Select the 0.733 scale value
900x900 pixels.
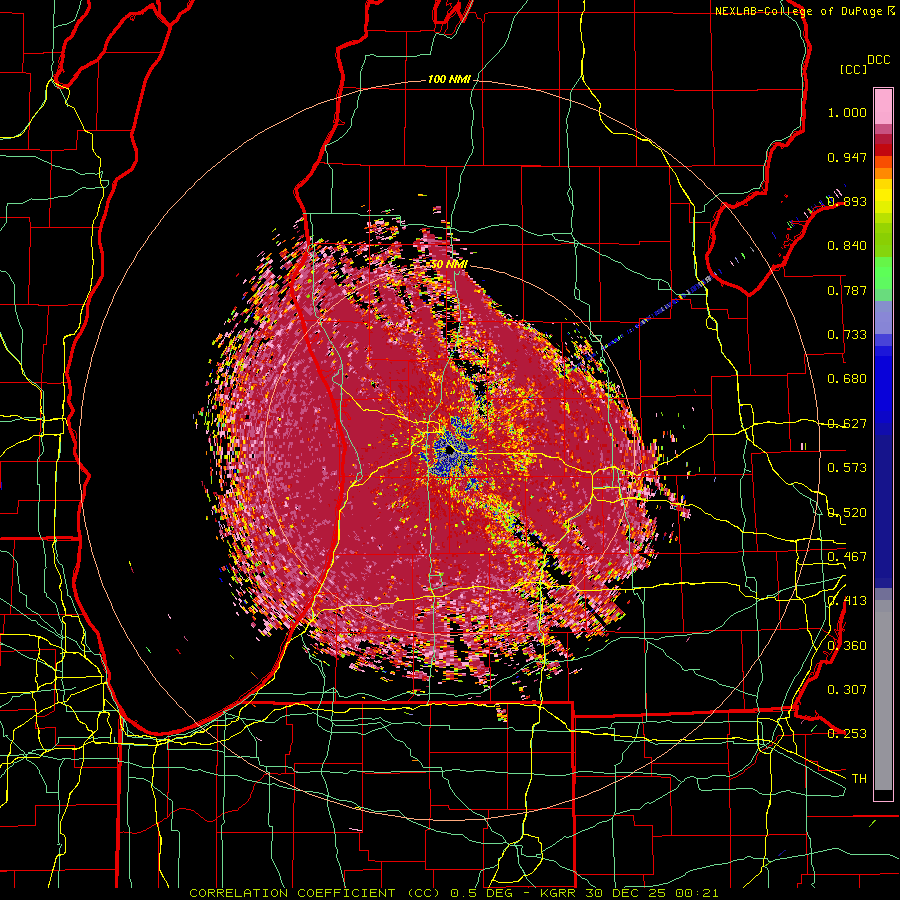(x=847, y=335)
